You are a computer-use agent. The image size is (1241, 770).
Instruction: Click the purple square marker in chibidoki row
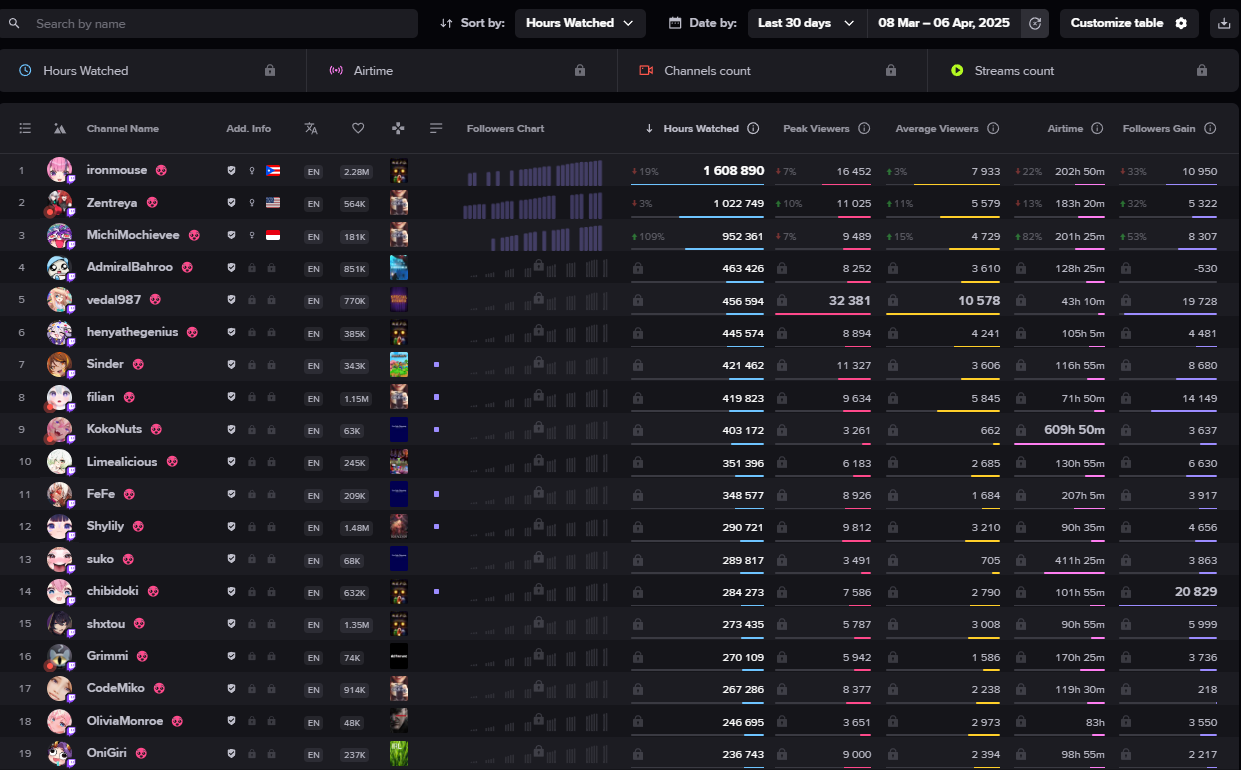point(436,591)
